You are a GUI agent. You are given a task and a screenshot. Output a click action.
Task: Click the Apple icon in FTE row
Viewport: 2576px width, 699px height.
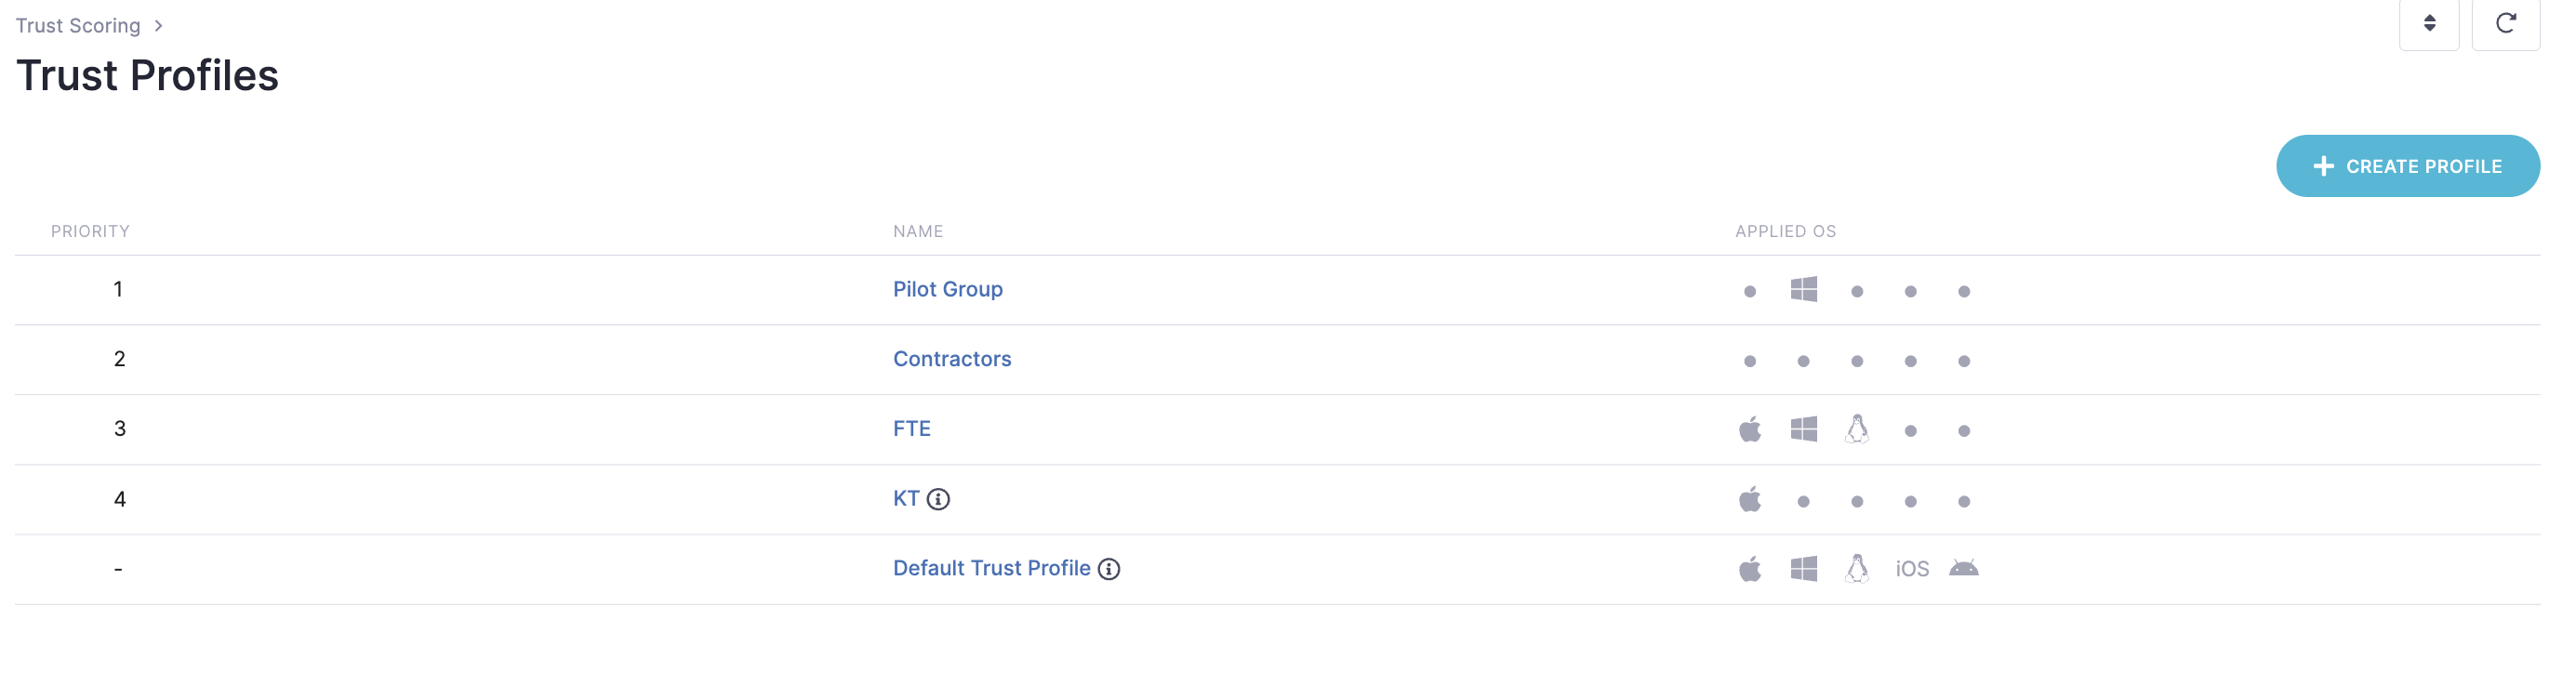point(1749,430)
